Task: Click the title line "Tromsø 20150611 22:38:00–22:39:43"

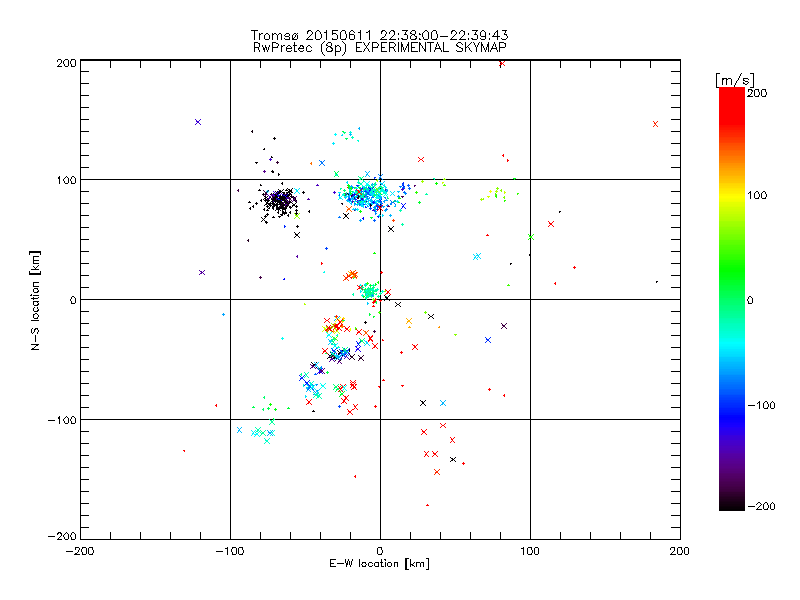Action: [x=379, y=35]
